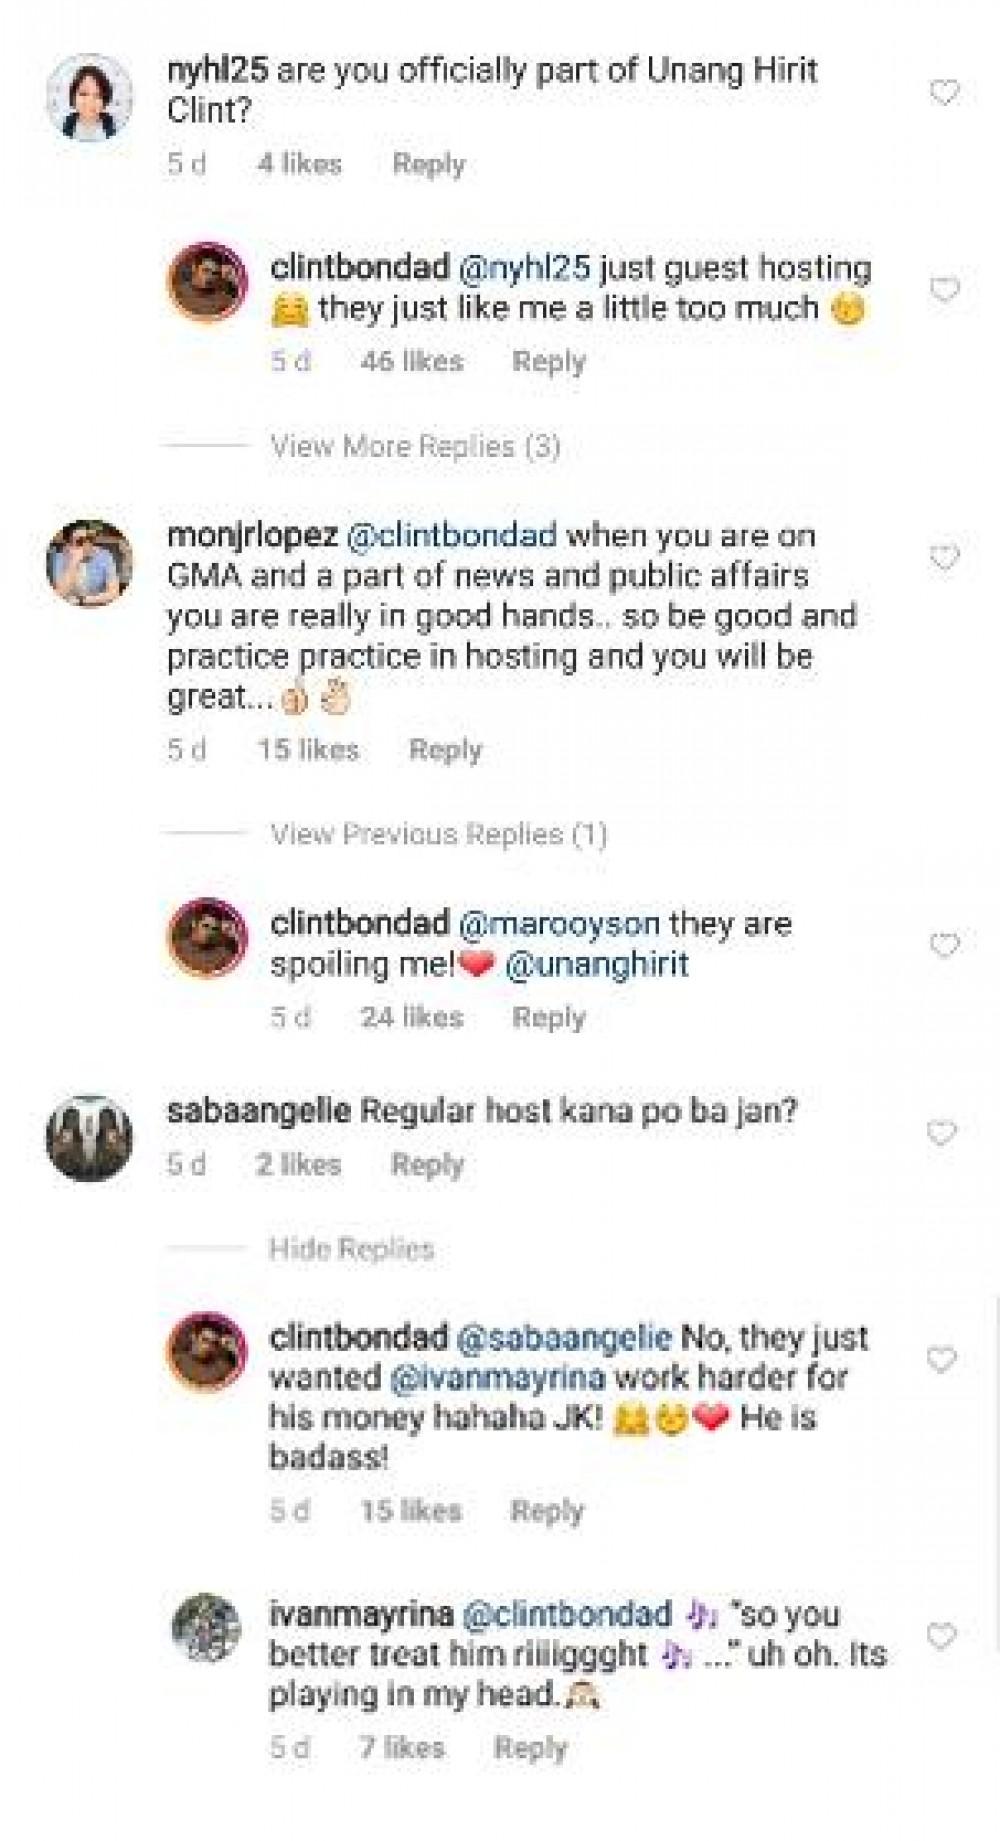Heart monjrlopez's comment about GMA
Image resolution: width=1000 pixels, height=1841 pixels.
tap(944, 557)
